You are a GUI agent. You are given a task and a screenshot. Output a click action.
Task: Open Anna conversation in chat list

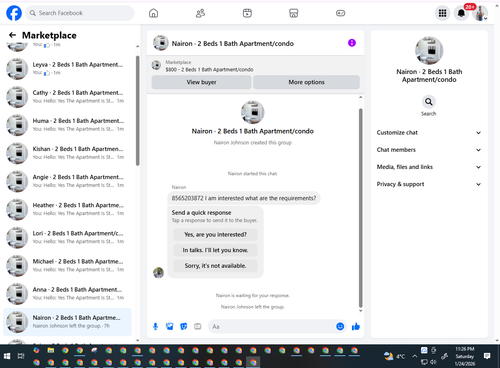[67, 293]
